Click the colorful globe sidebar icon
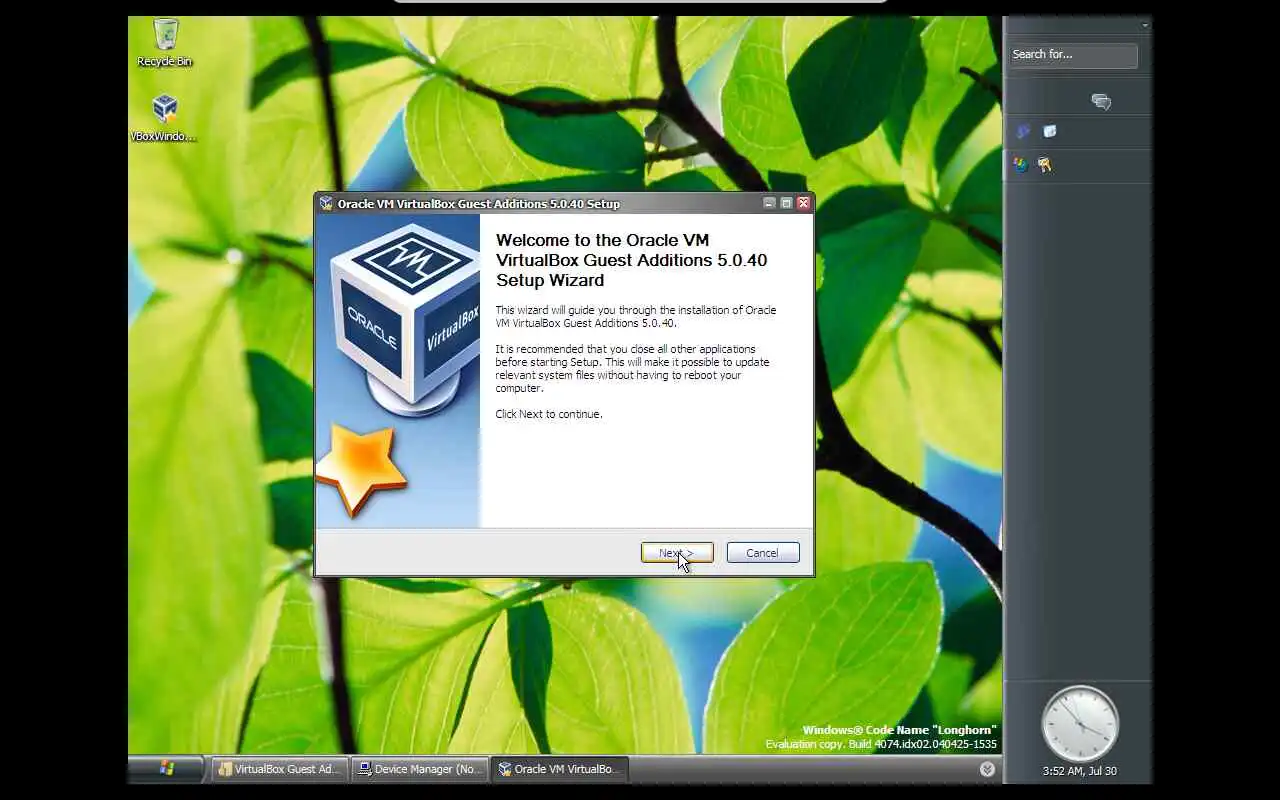Viewport: 1280px width, 800px height. [x=1020, y=165]
